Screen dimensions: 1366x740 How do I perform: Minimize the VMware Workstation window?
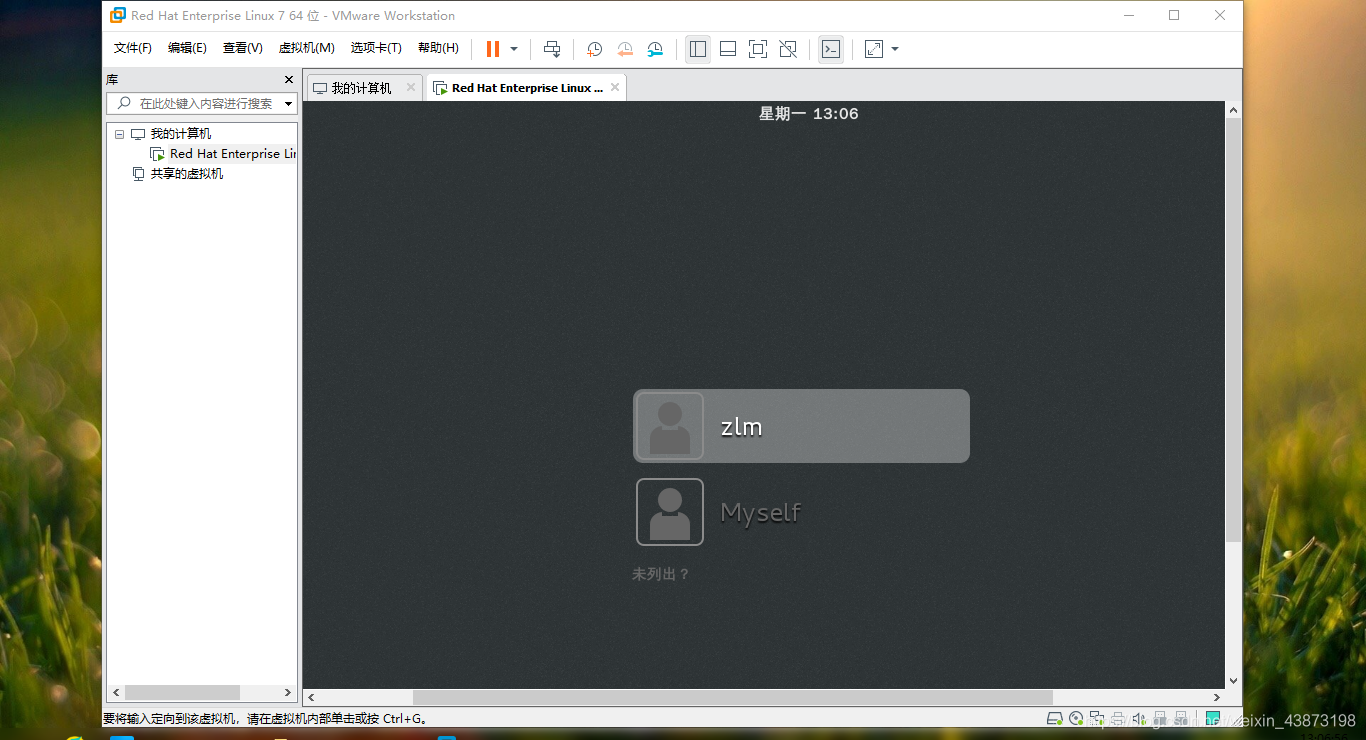coord(1128,15)
